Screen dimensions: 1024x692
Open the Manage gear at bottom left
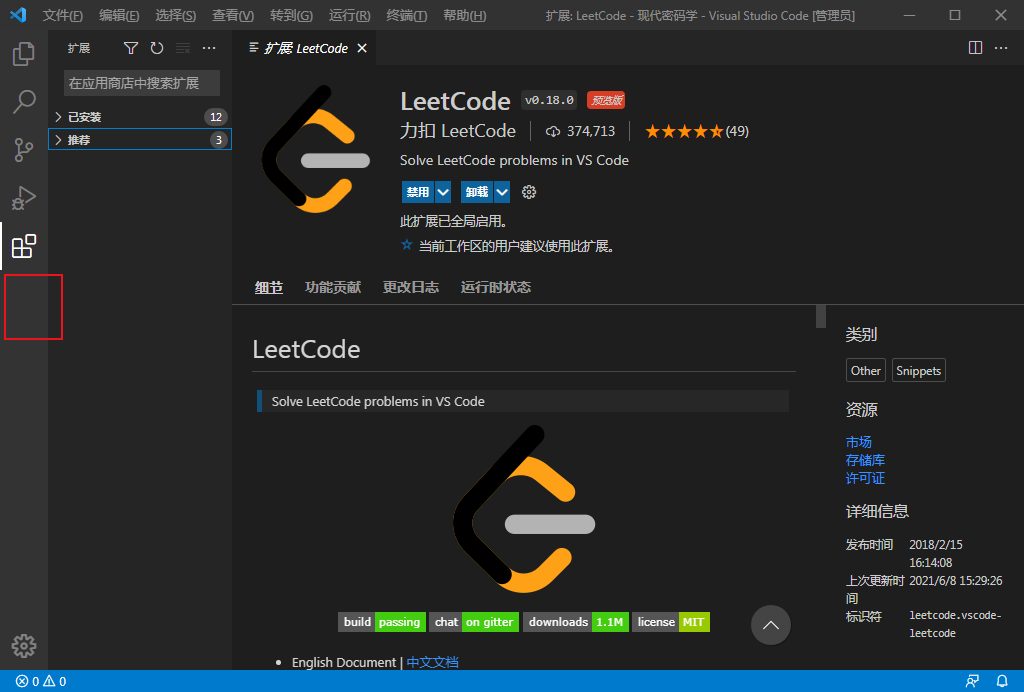[24, 646]
